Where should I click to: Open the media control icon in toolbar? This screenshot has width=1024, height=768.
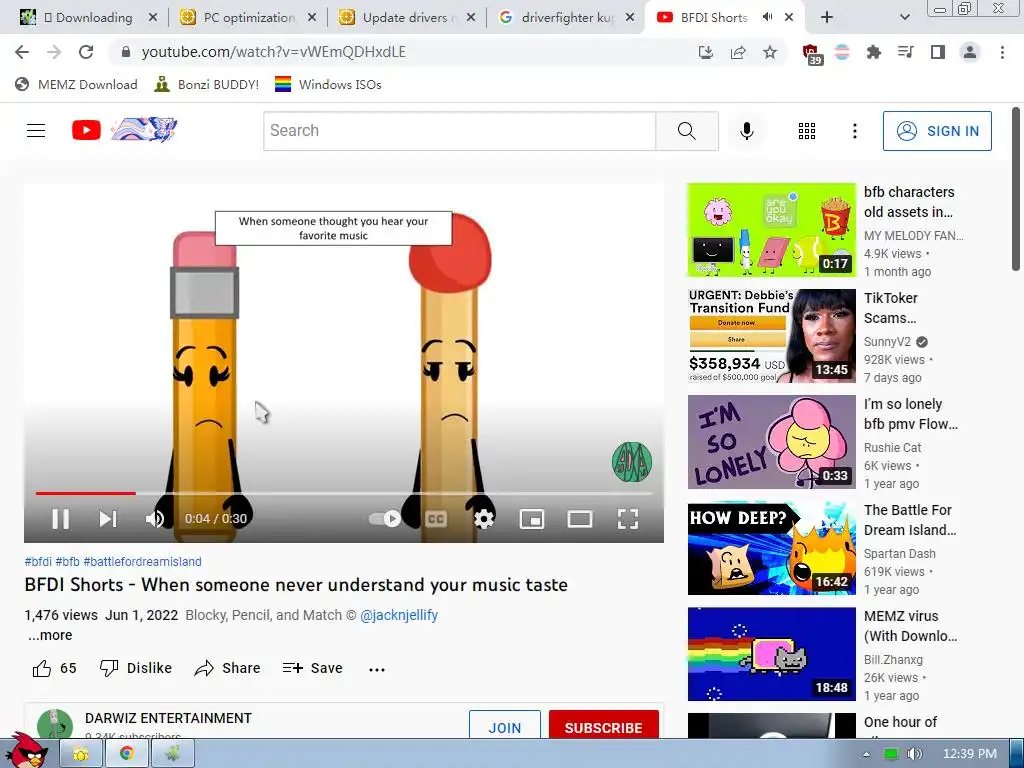906,52
